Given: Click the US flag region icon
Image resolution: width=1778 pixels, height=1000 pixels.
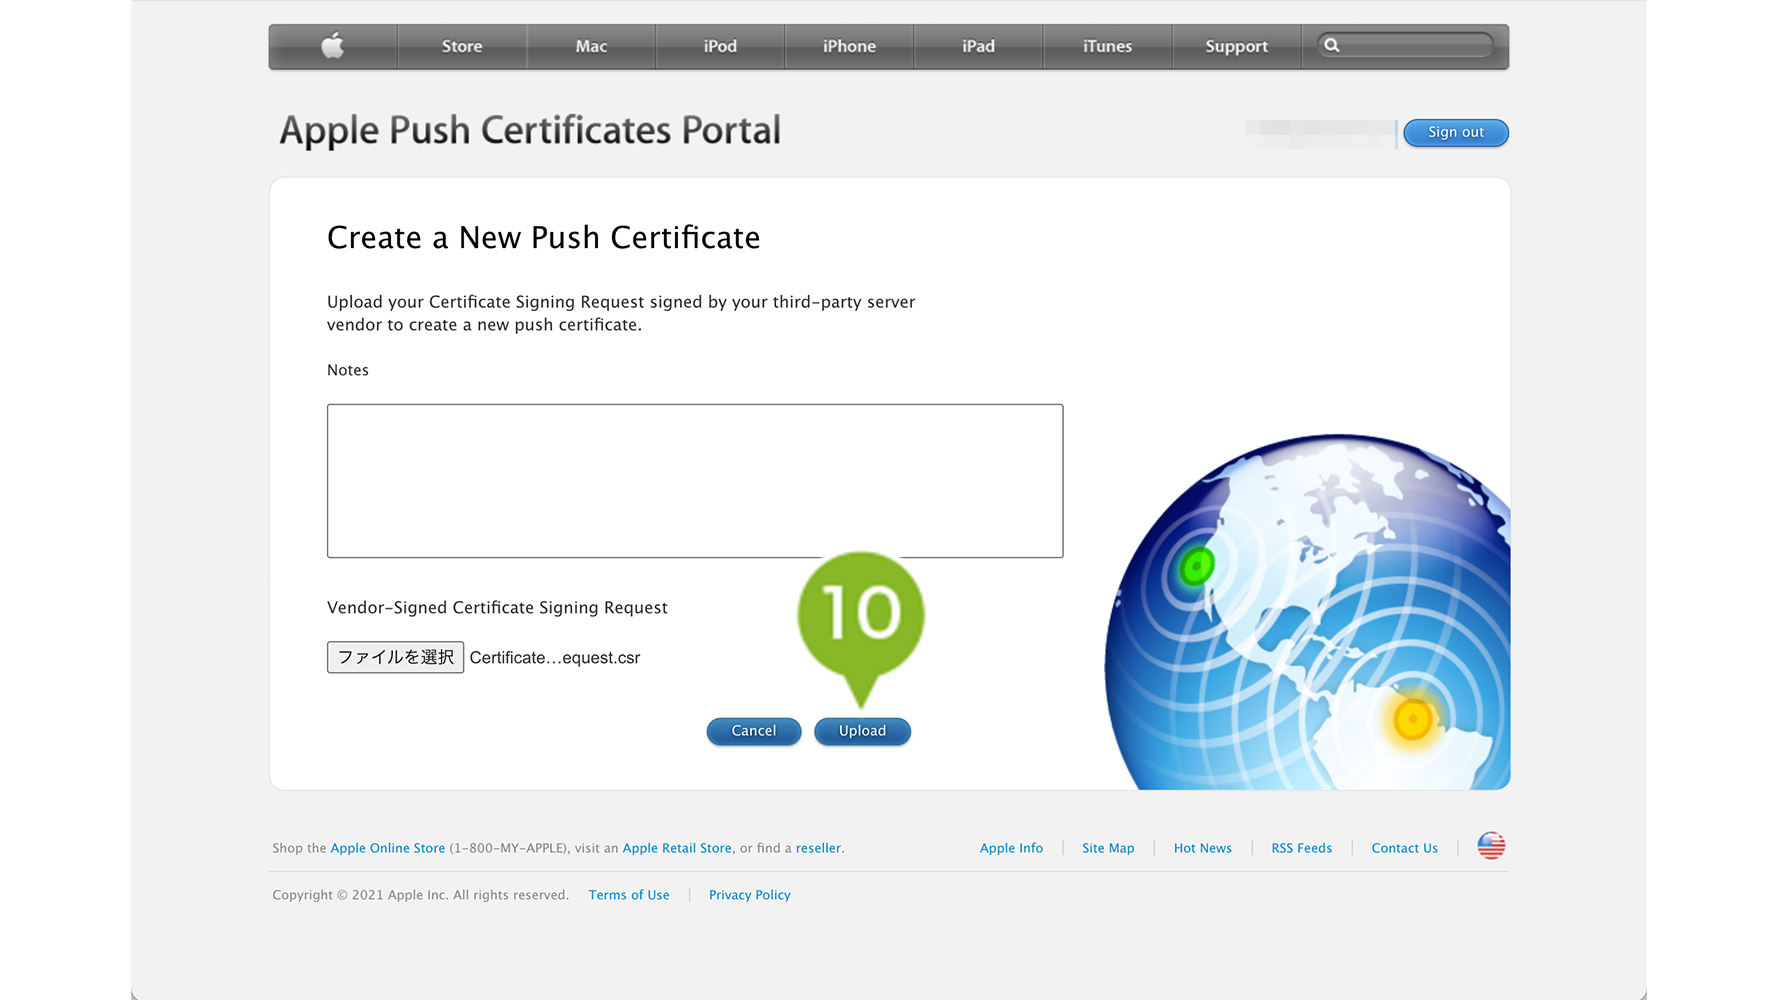Looking at the screenshot, I should tap(1491, 846).
